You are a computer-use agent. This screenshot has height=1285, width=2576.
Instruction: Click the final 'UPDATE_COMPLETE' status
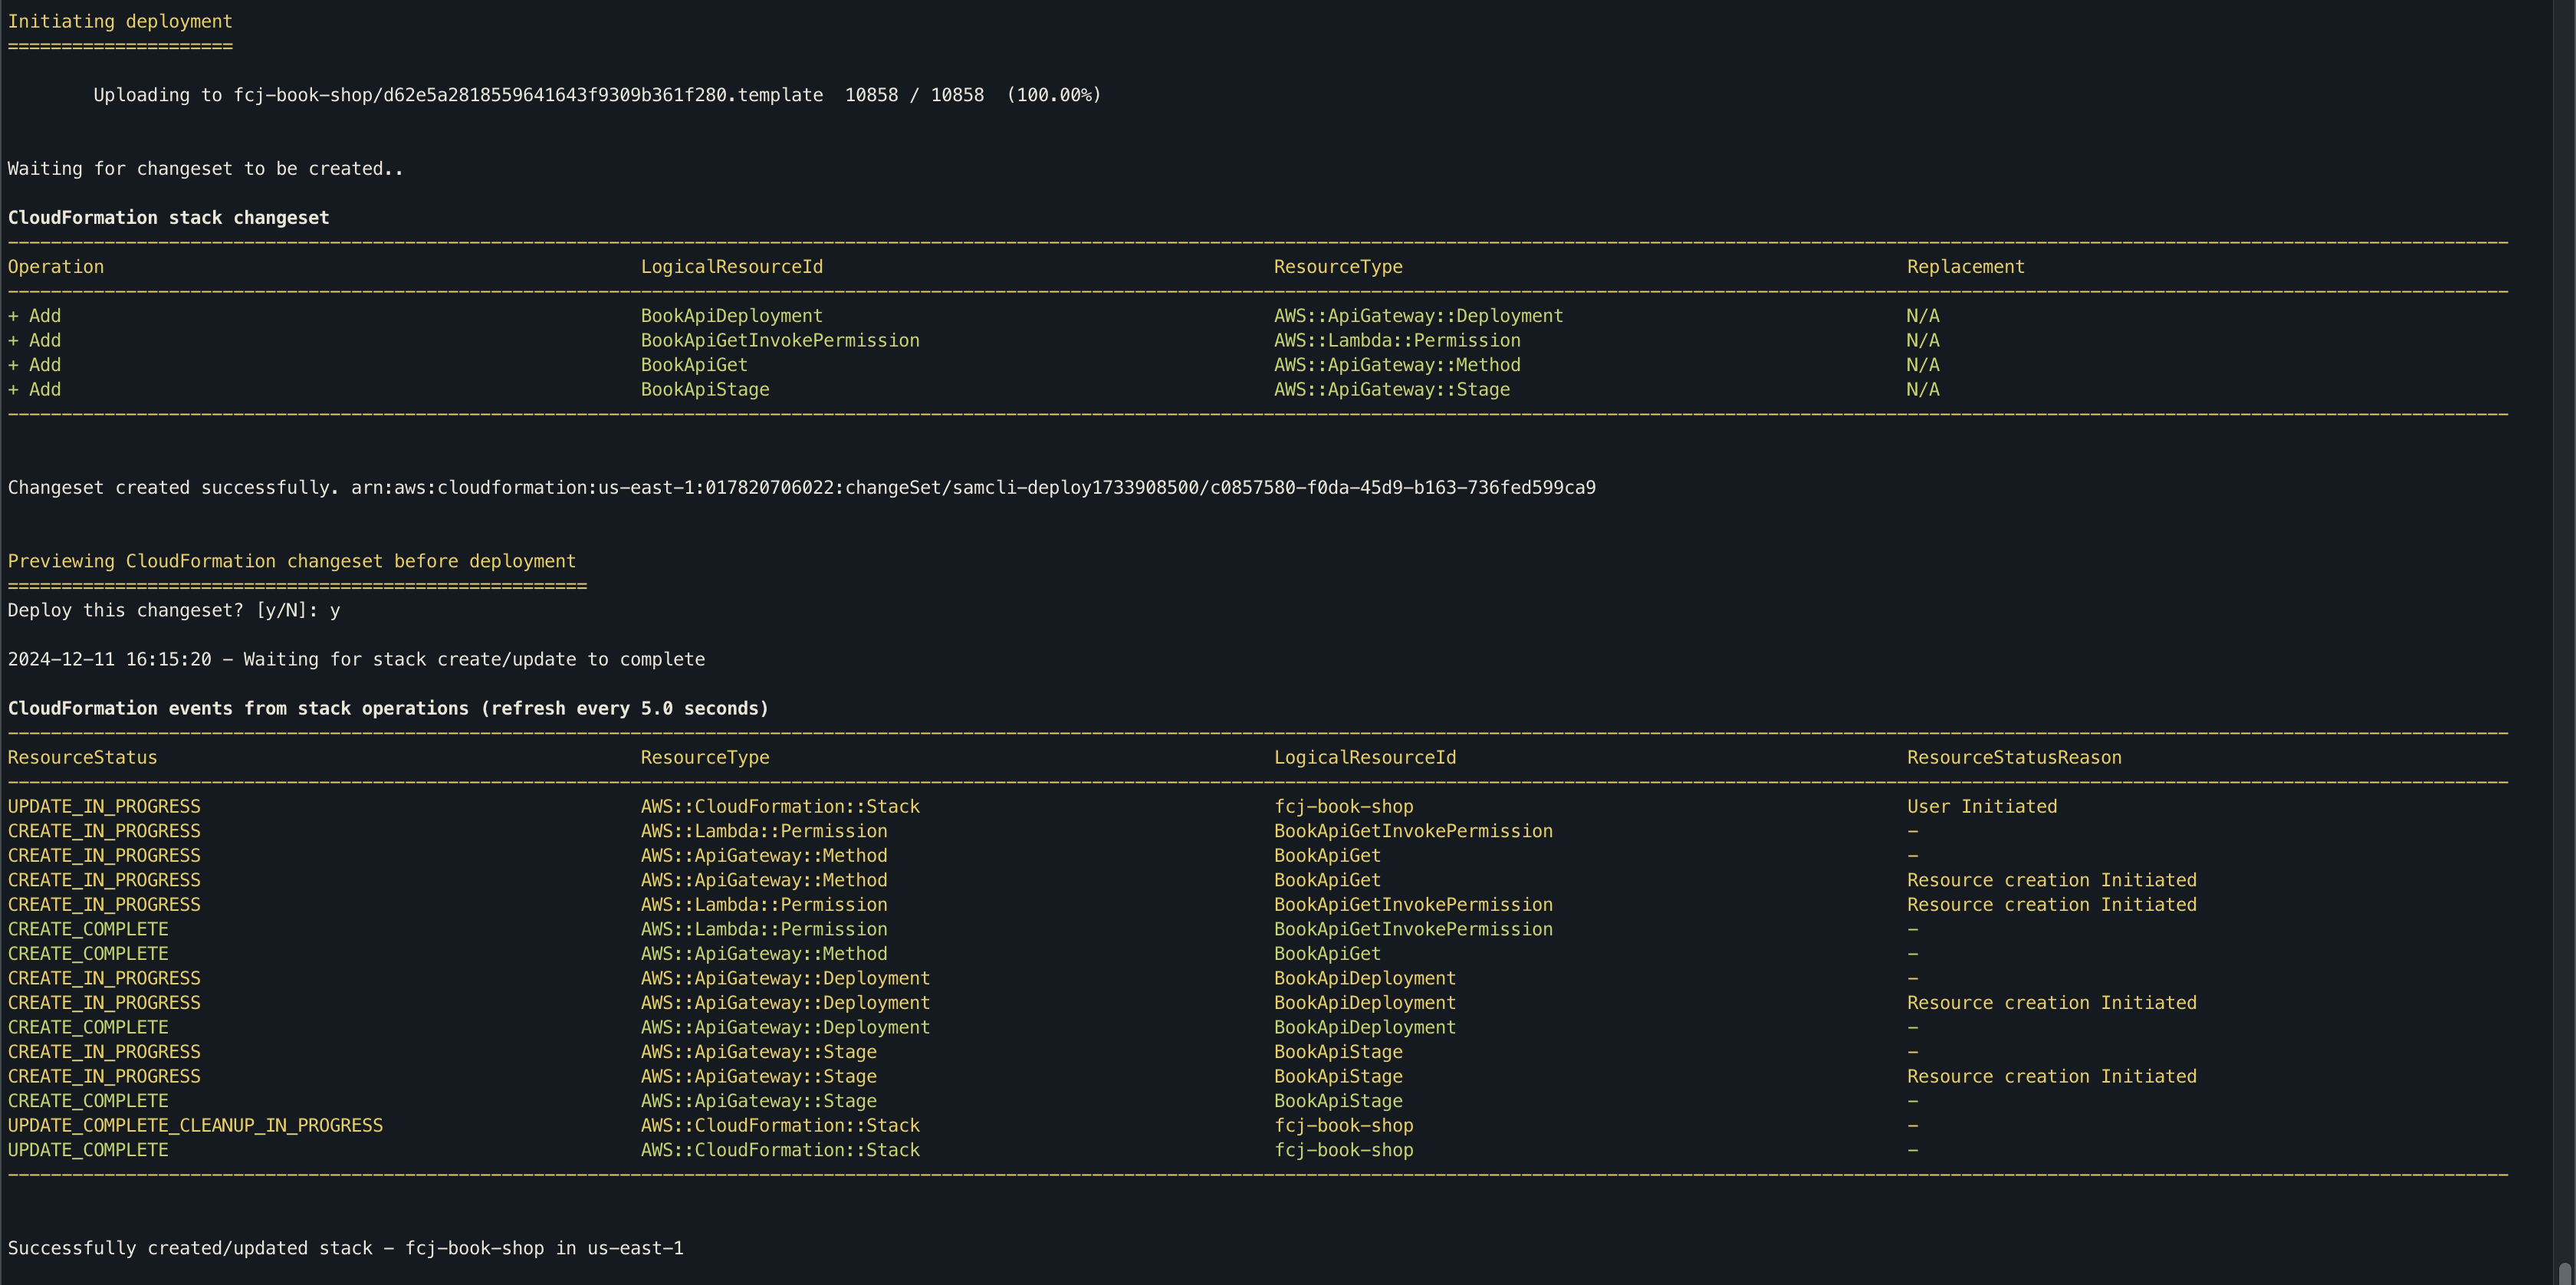[x=88, y=1151]
